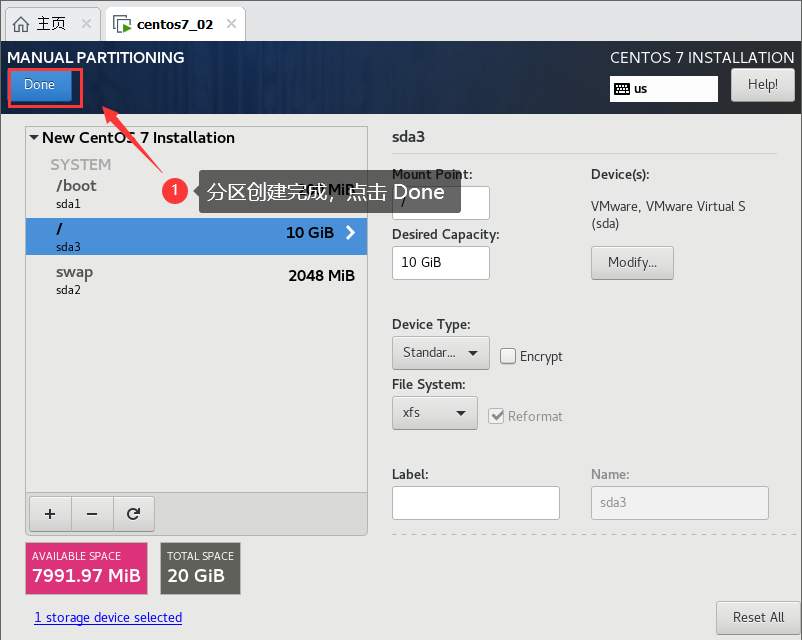802x640 pixels.
Task: Click the 2048 MiB swap size
Action: pyautogui.click(x=321, y=276)
